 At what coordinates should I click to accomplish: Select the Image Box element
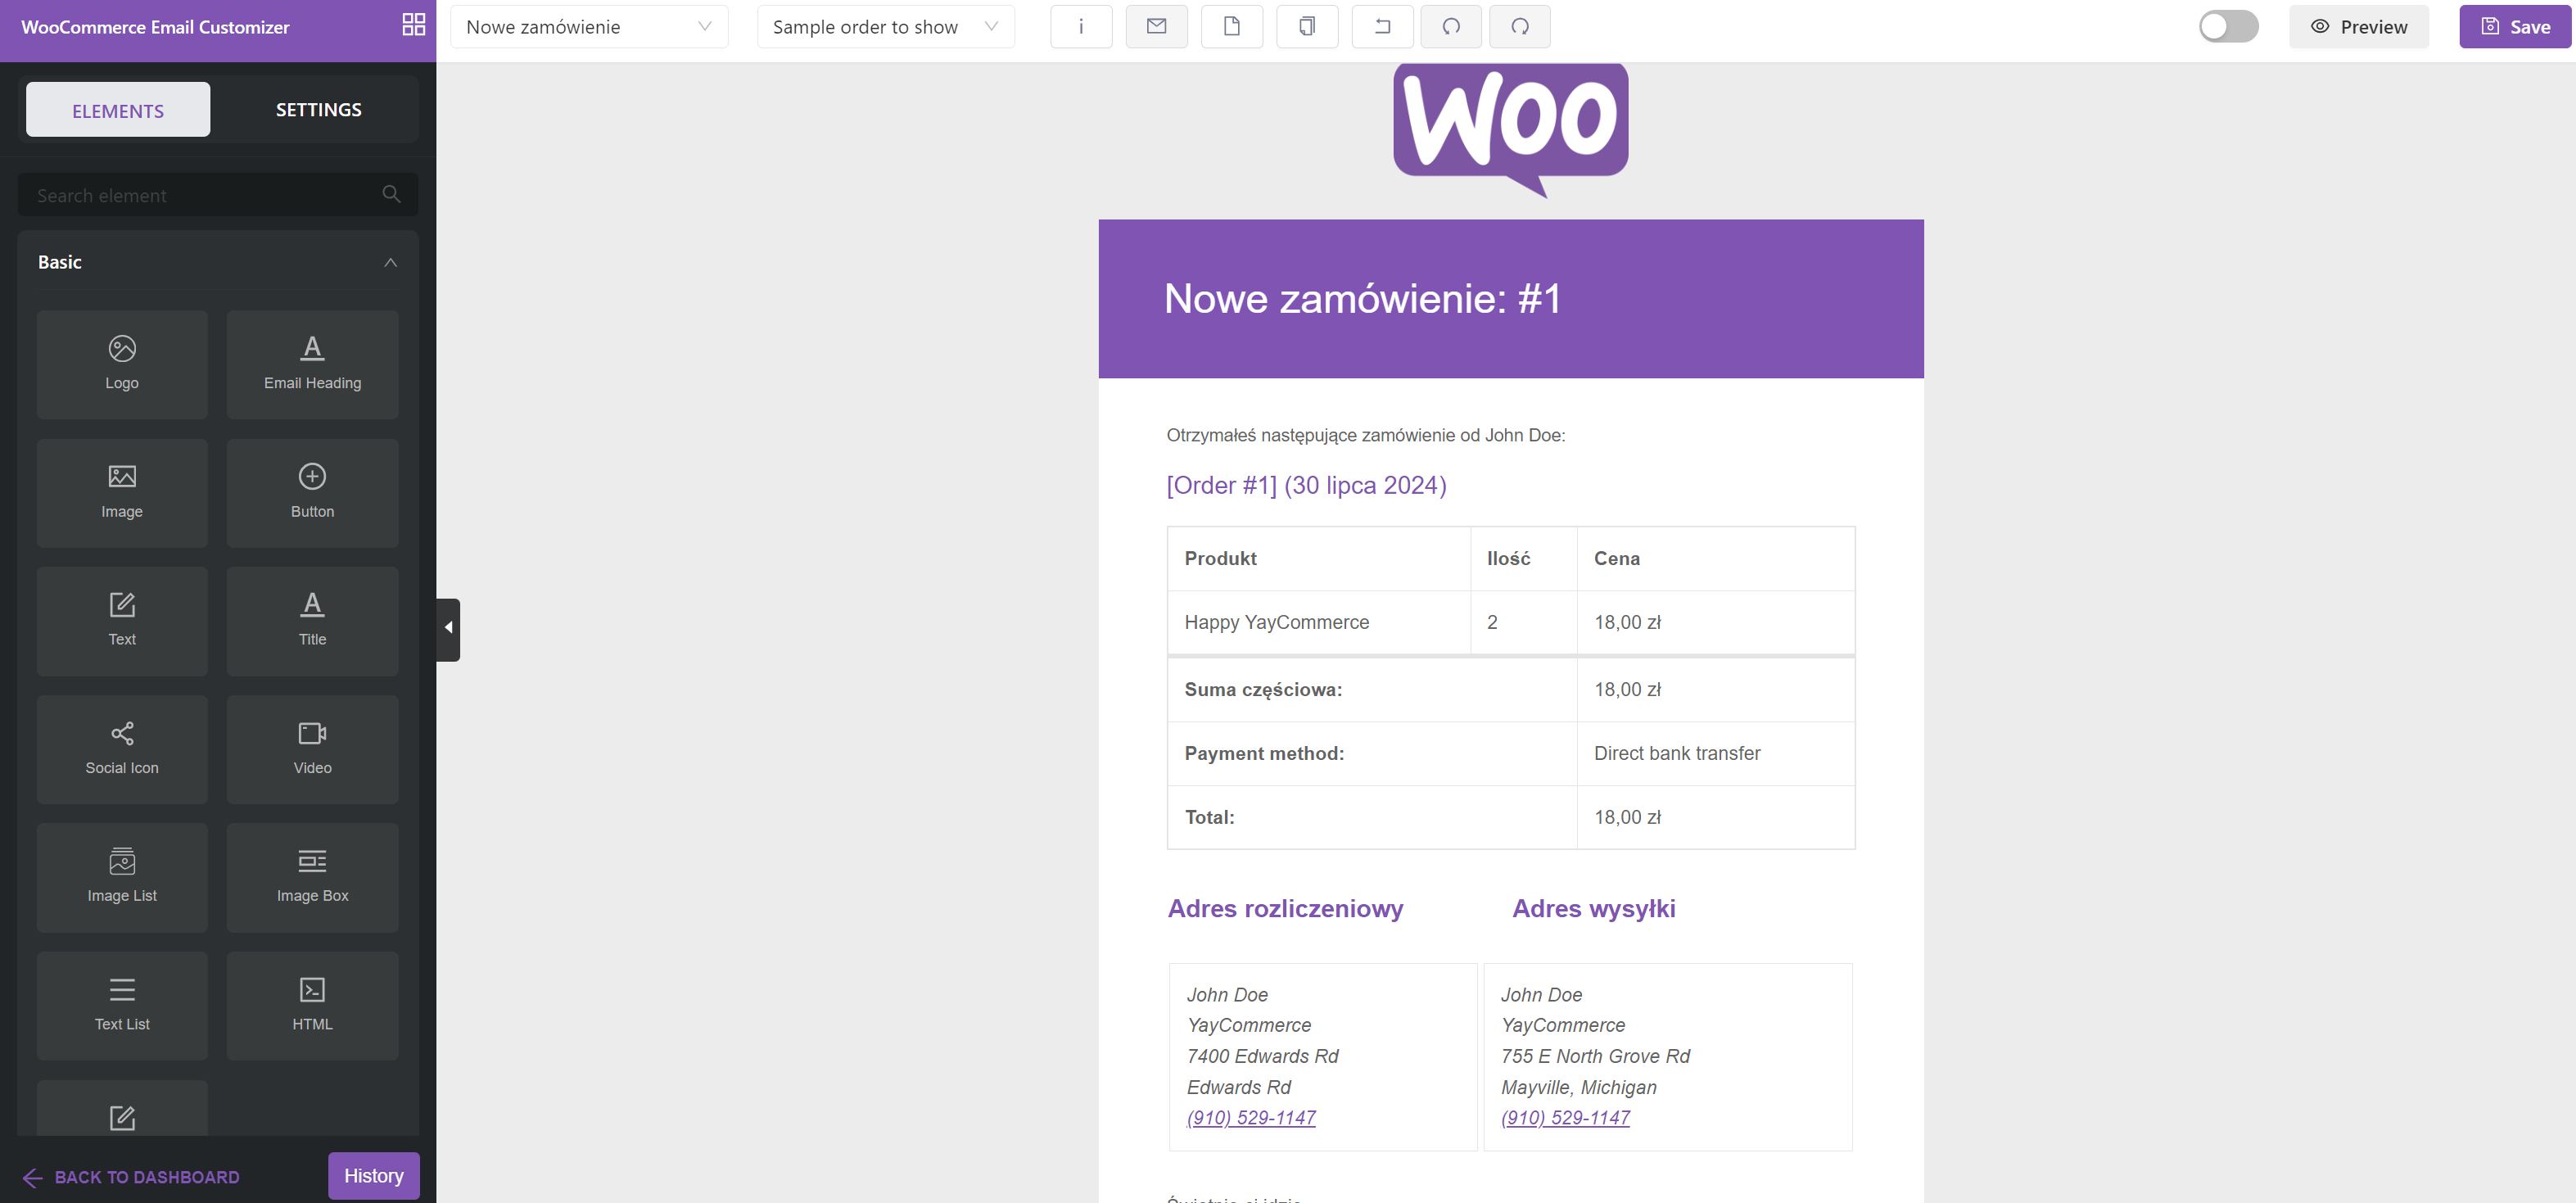[312, 877]
